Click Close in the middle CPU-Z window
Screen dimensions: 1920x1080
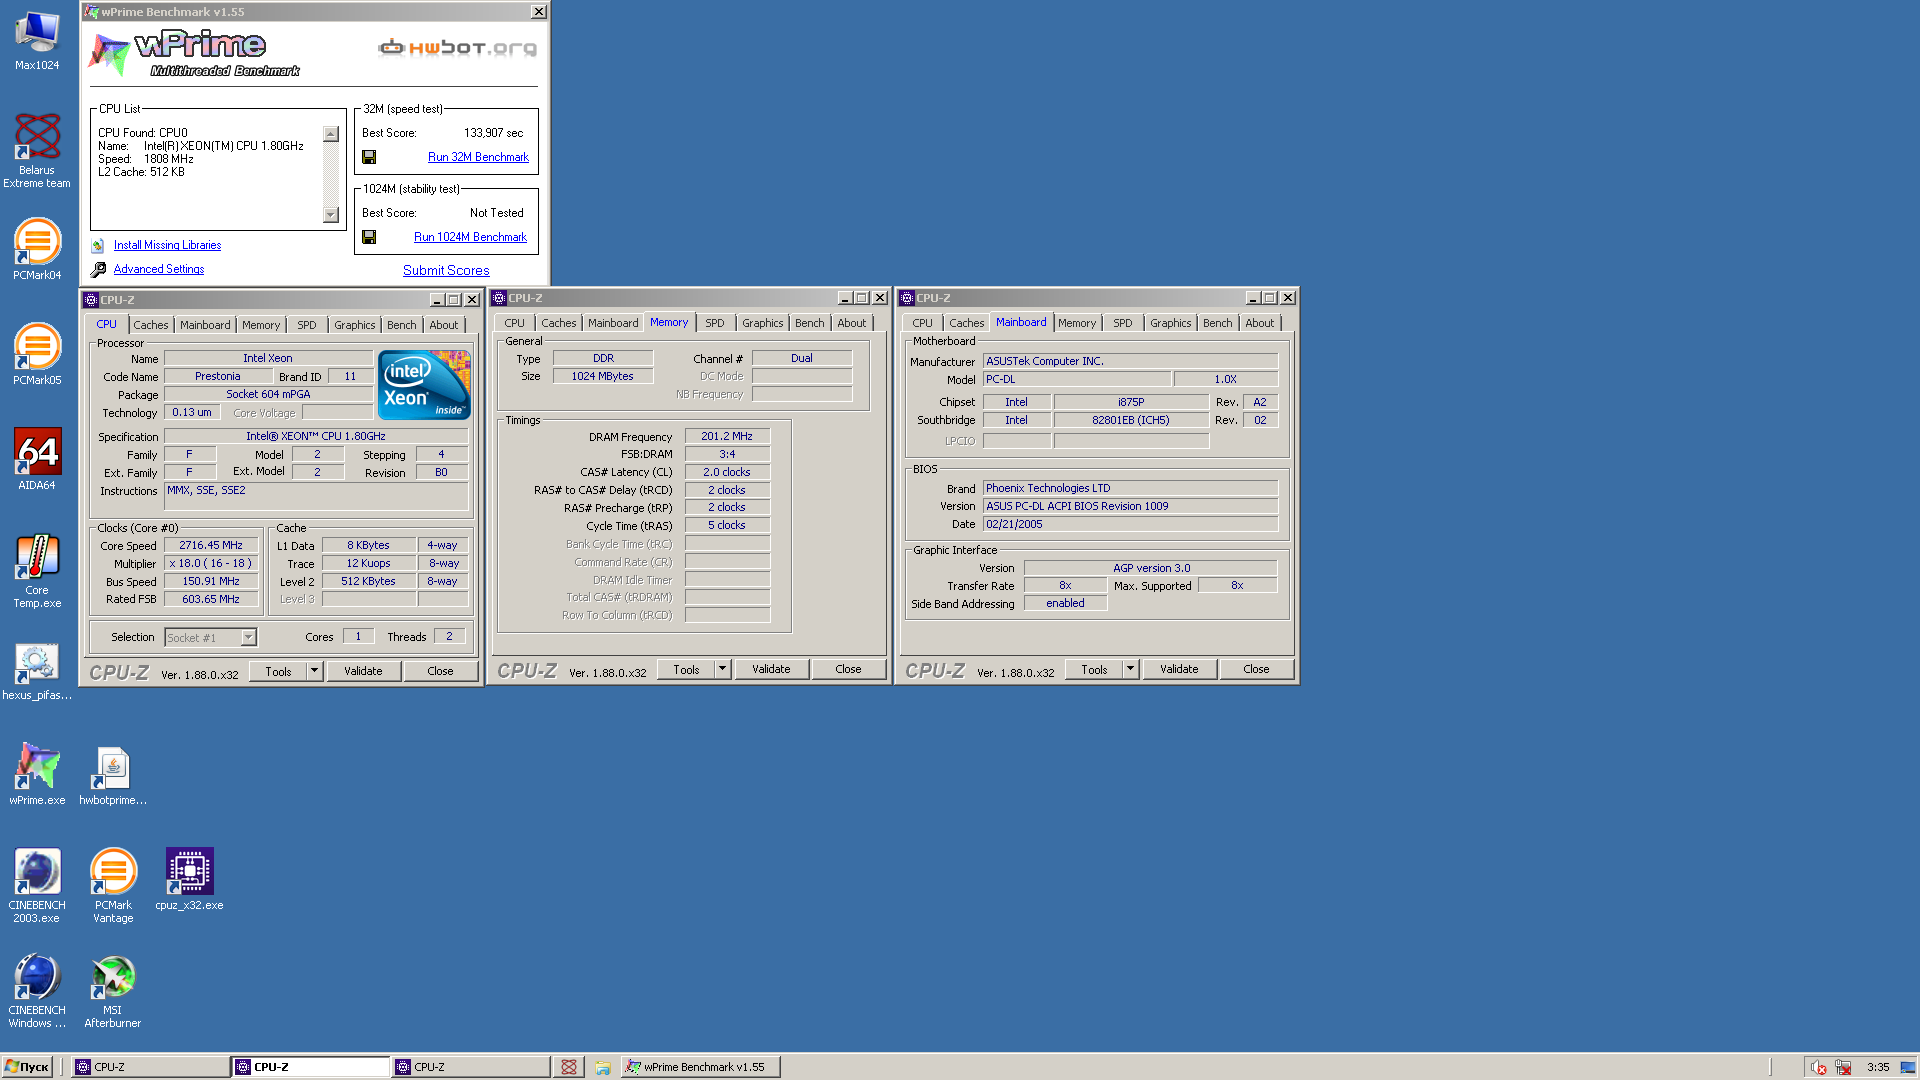848,669
